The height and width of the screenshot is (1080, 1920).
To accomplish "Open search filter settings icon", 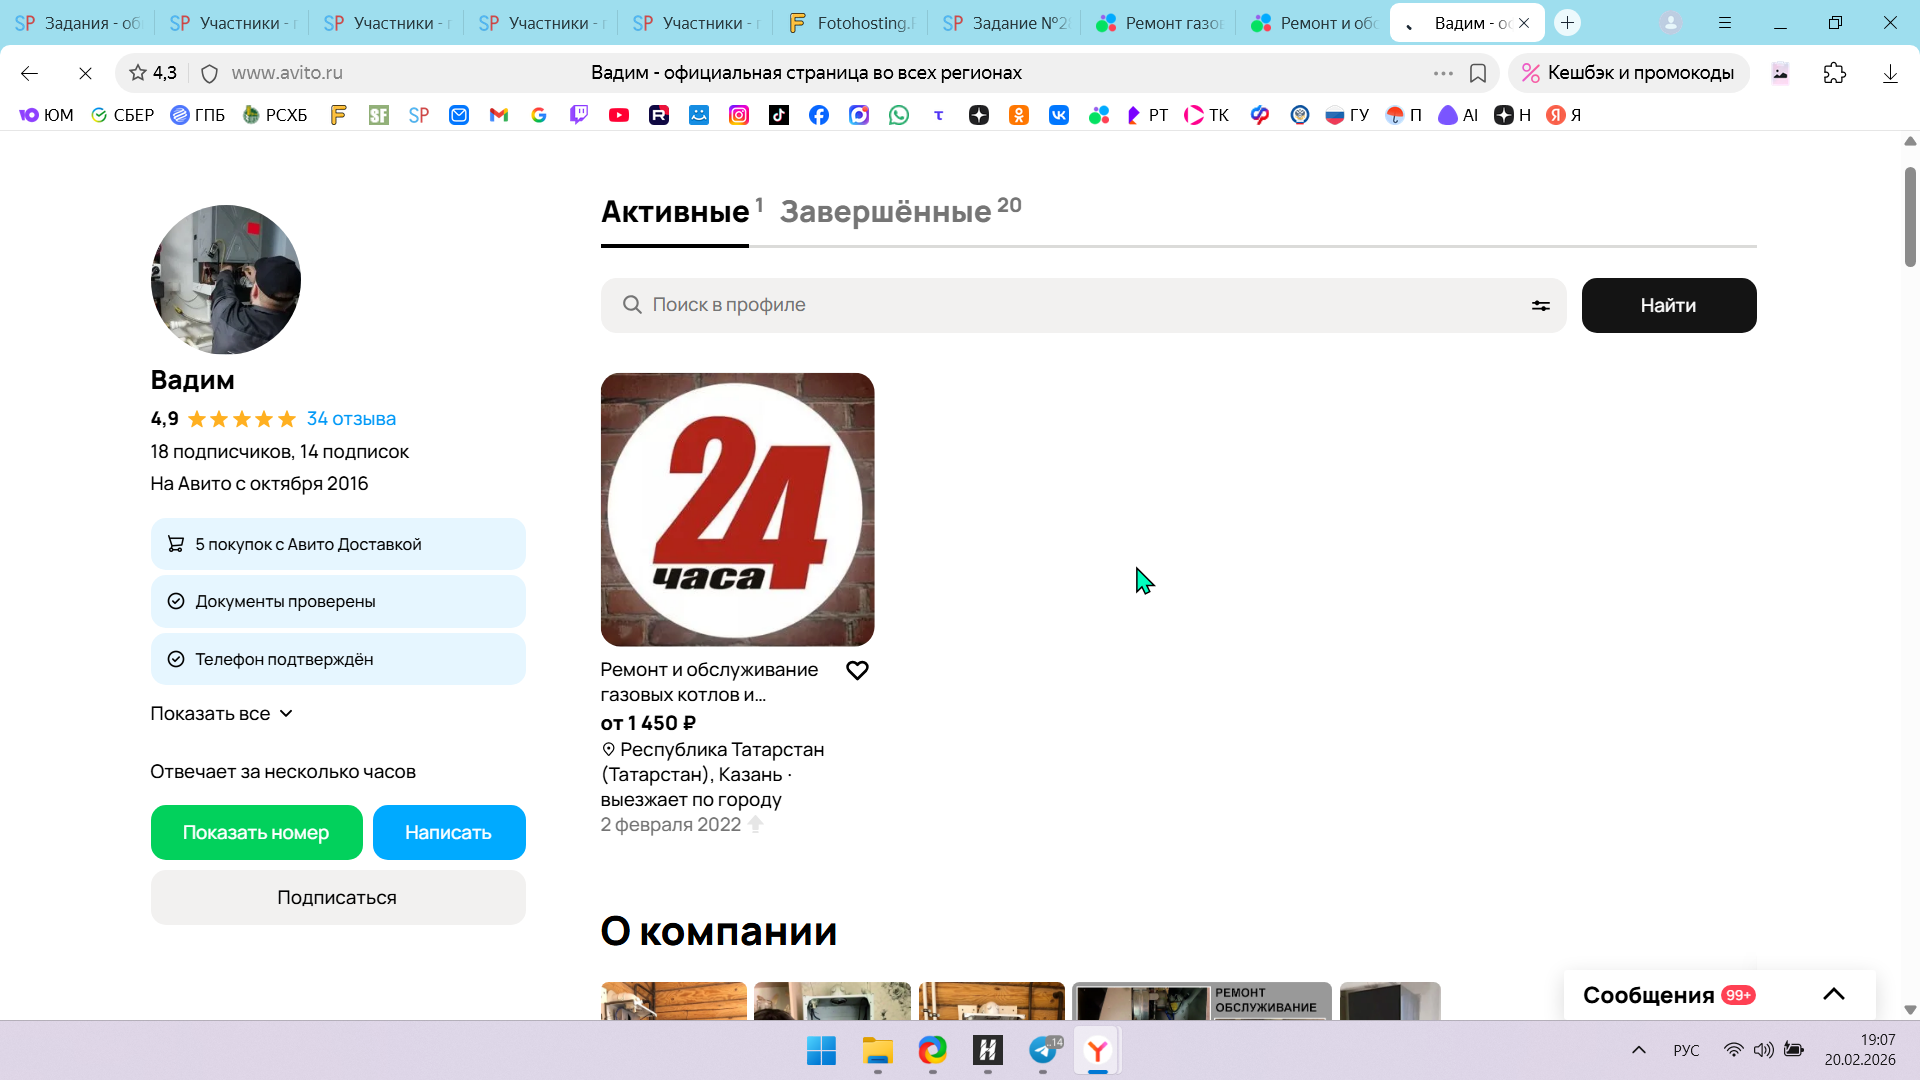I will pos(1540,306).
